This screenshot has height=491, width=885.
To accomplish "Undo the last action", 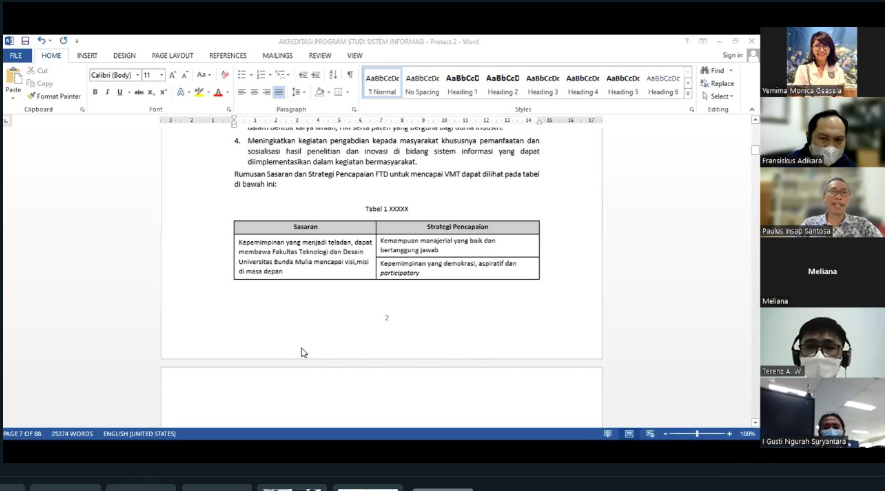I will coord(41,41).
